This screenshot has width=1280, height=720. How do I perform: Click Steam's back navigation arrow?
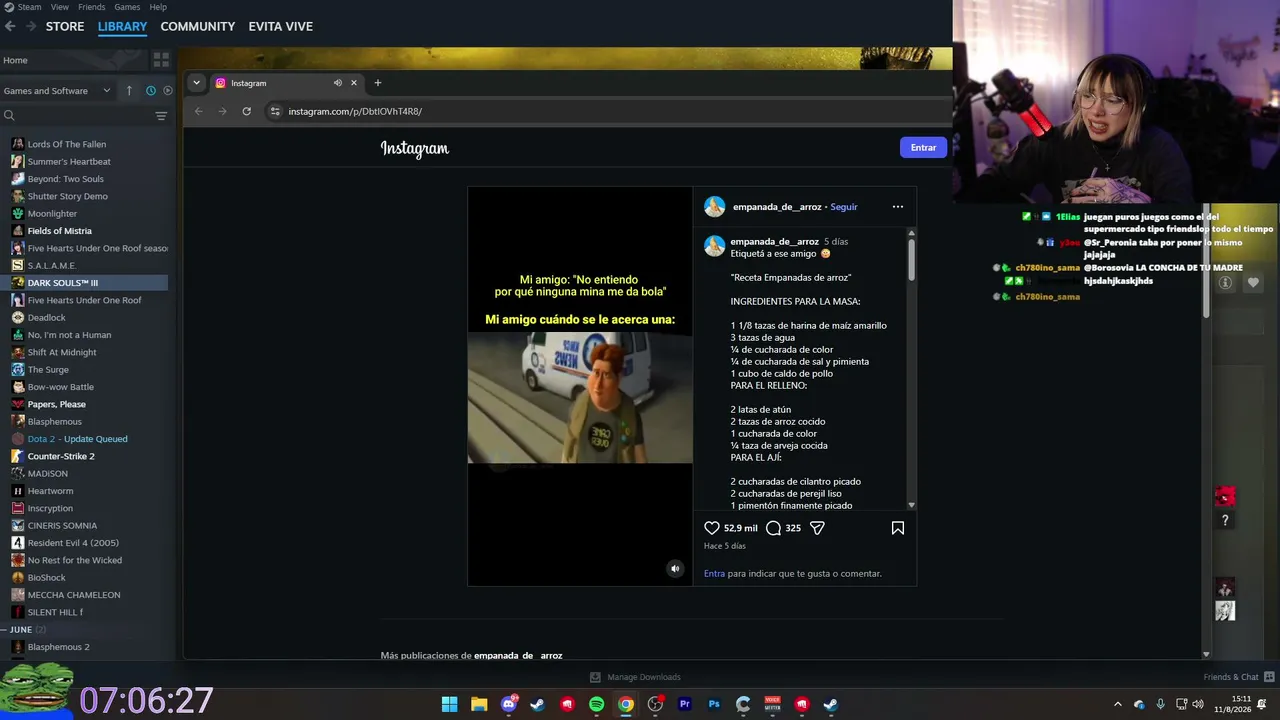[10, 26]
